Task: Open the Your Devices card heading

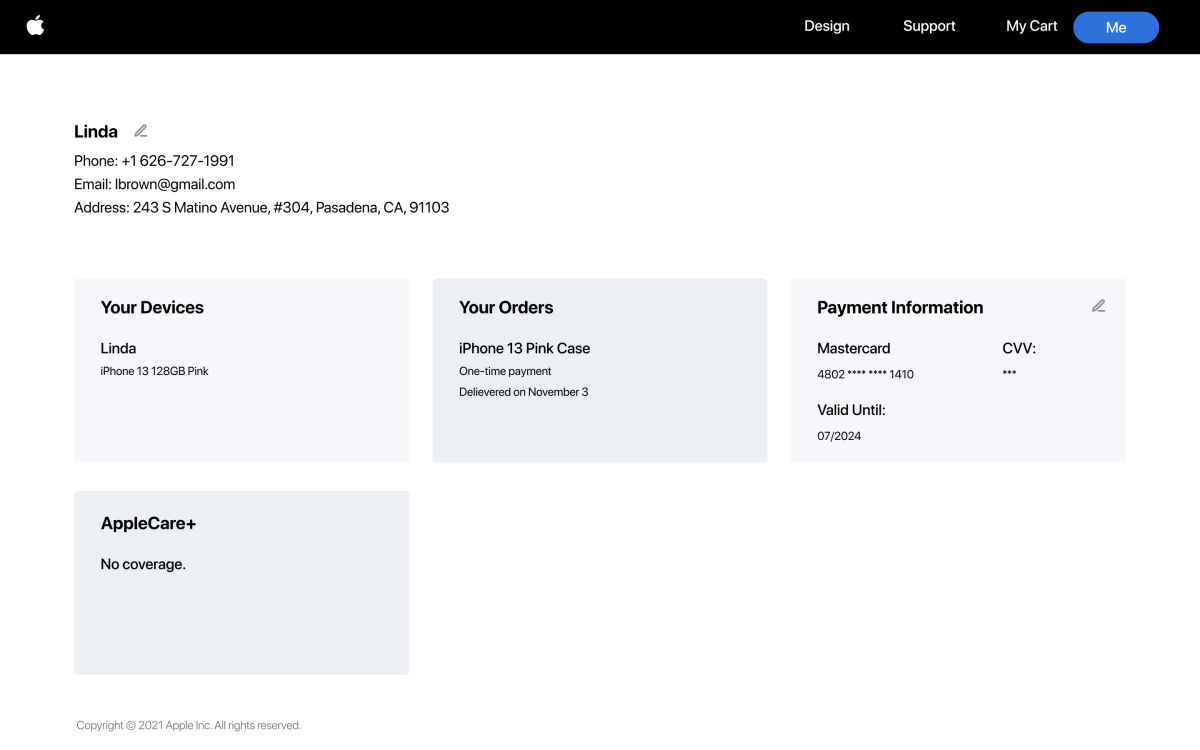Action: pyautogui.click(x=152, y=308)
